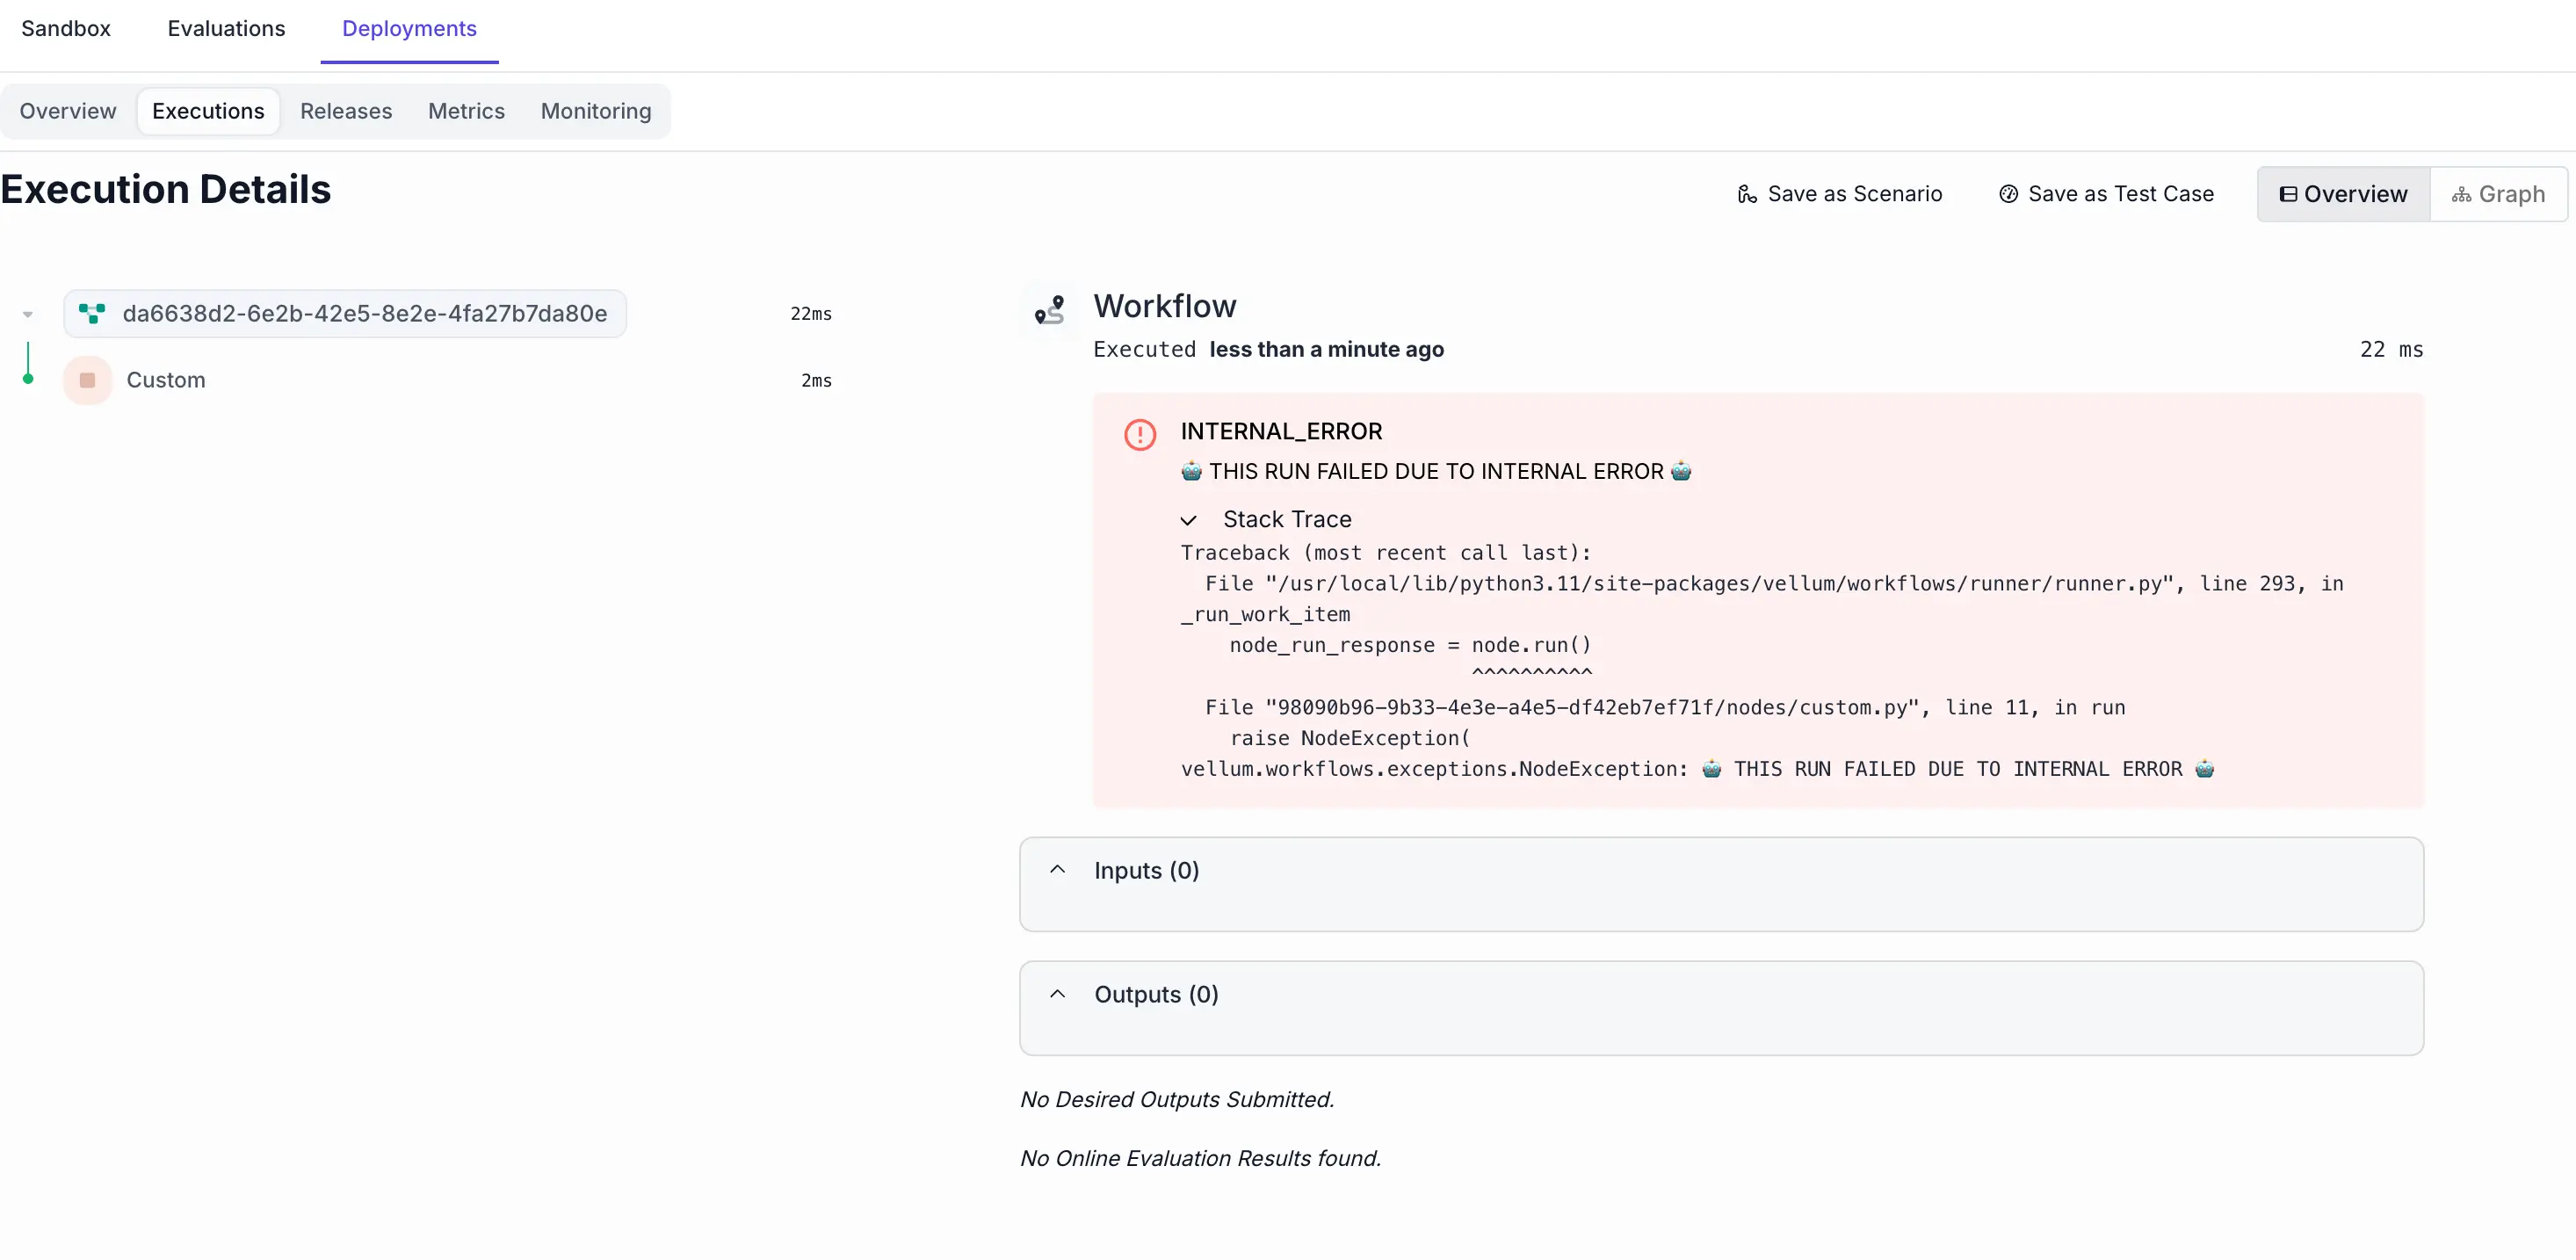Open the Evaluations tab

(226, 28)
